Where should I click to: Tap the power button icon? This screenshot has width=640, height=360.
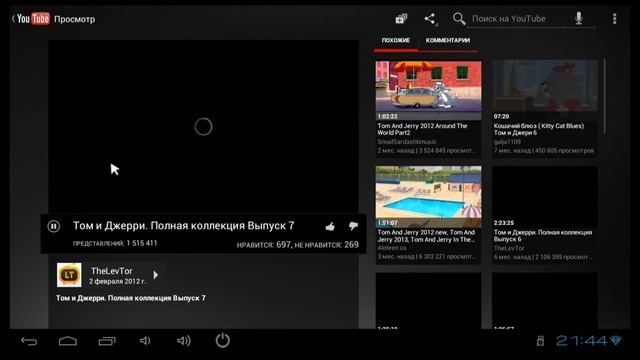(x=222, y=340)
